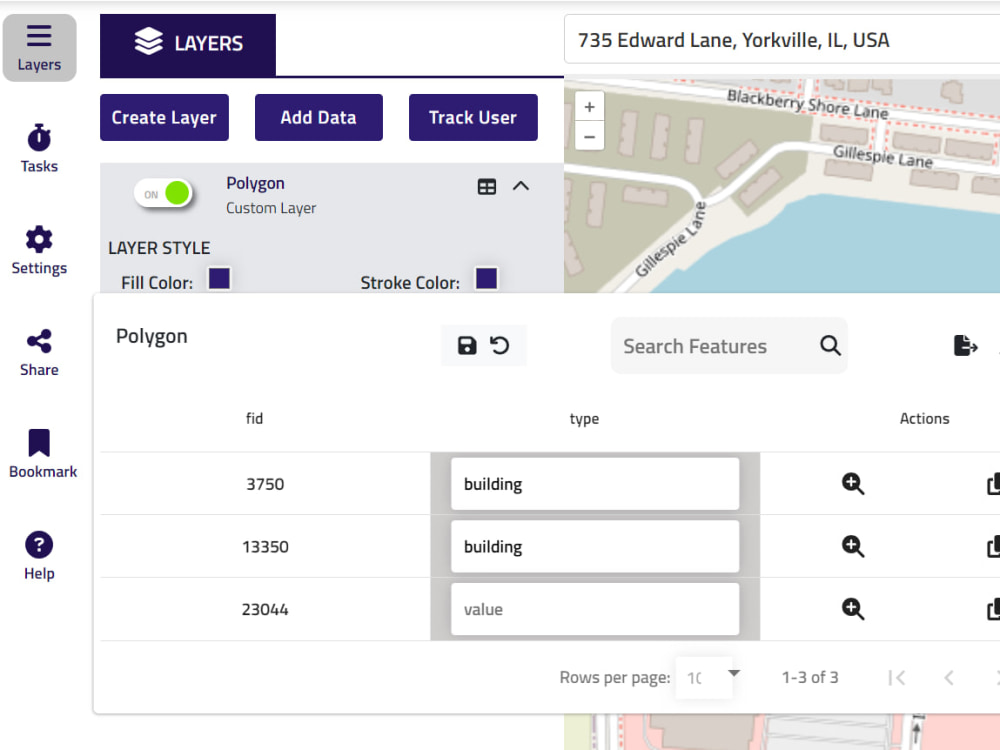The width and height of the screenshot is (1000, 750).
Task: Go to previous page of table
Action: 949,677
